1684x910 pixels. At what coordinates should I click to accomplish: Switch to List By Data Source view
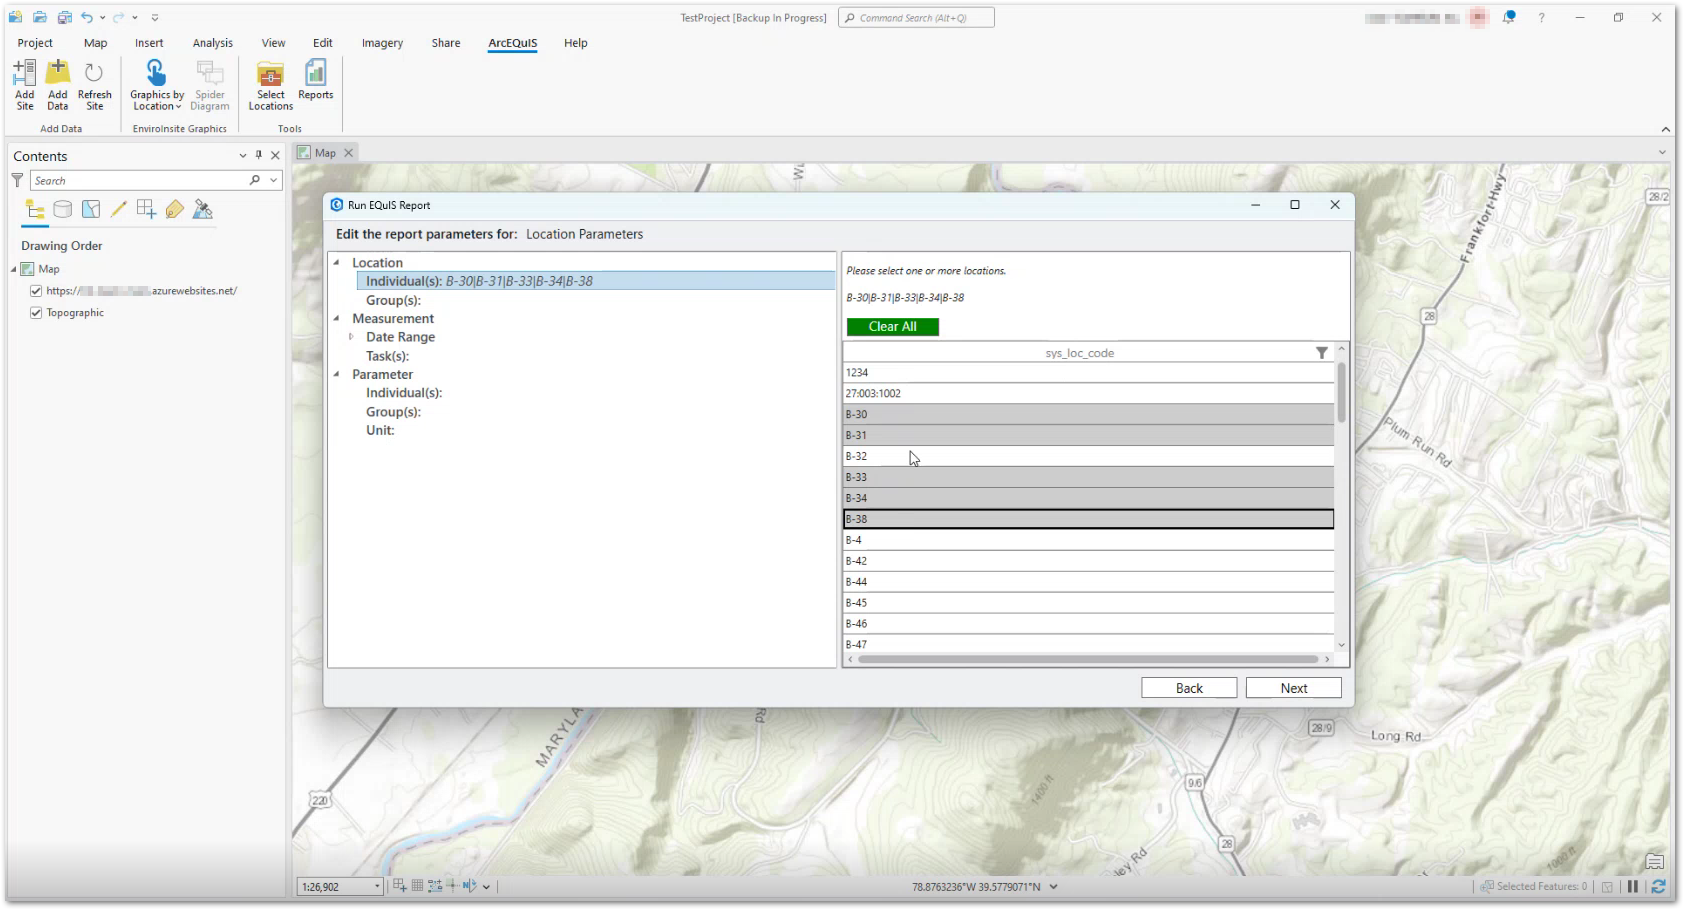tap(63, 209)
